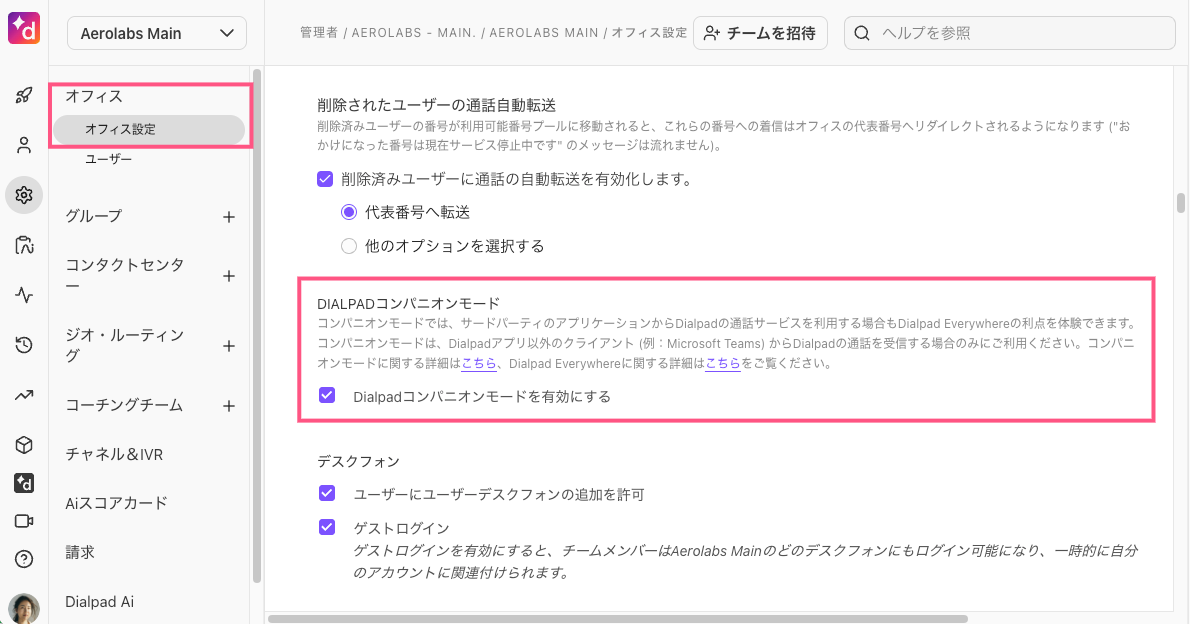Open チャネル&IVR menu item
This screenshot has height=624, width=1190.
114,455
